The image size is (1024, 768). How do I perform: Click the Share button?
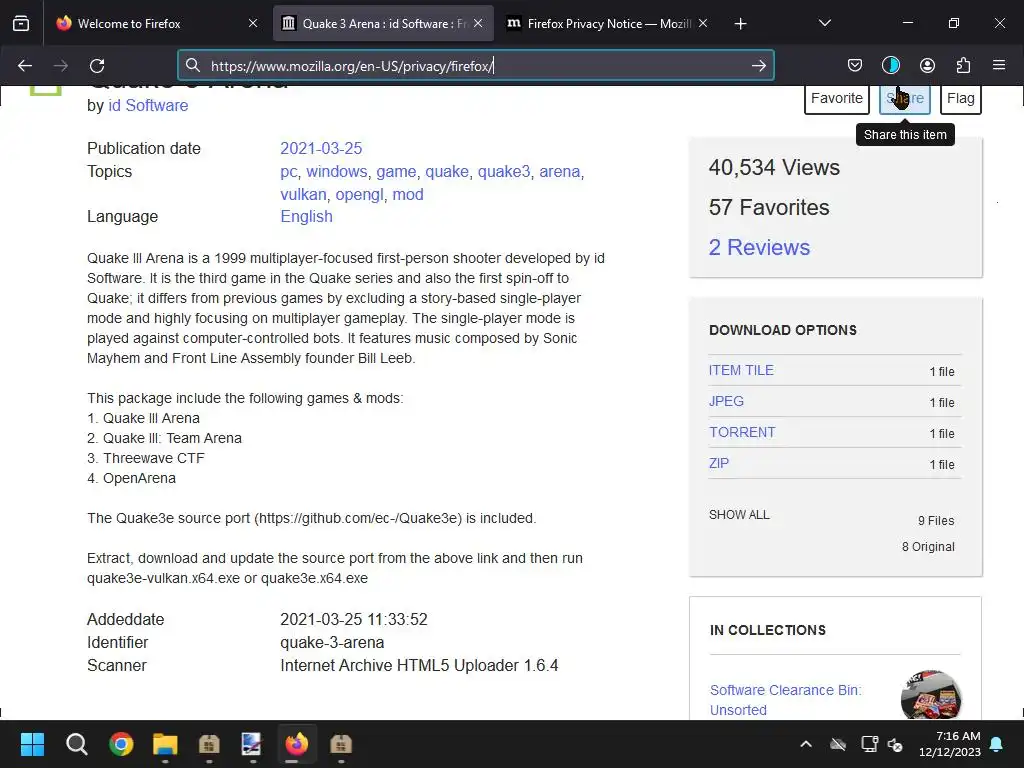[x=904, y=98]
